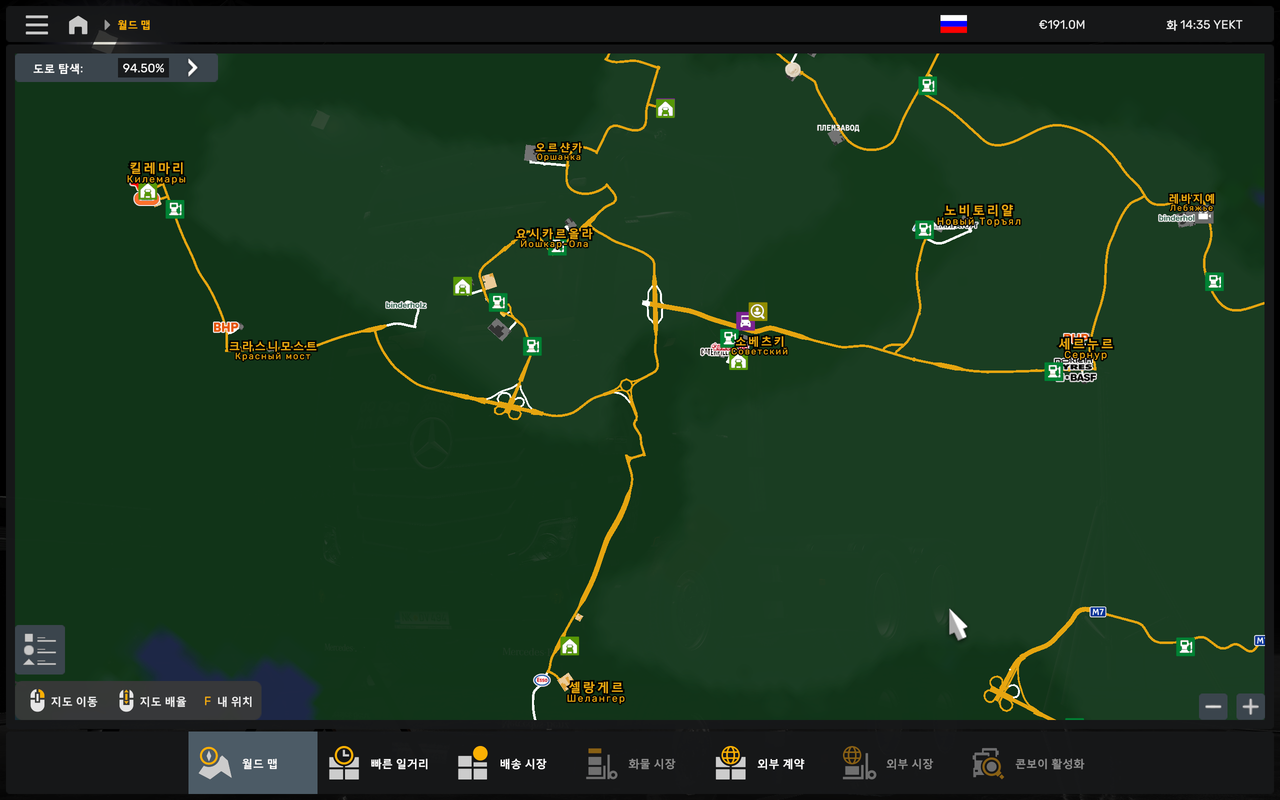Toggle the map legend panel
The height and width of the screenshot is (800, 1280).
pos(39,649)
